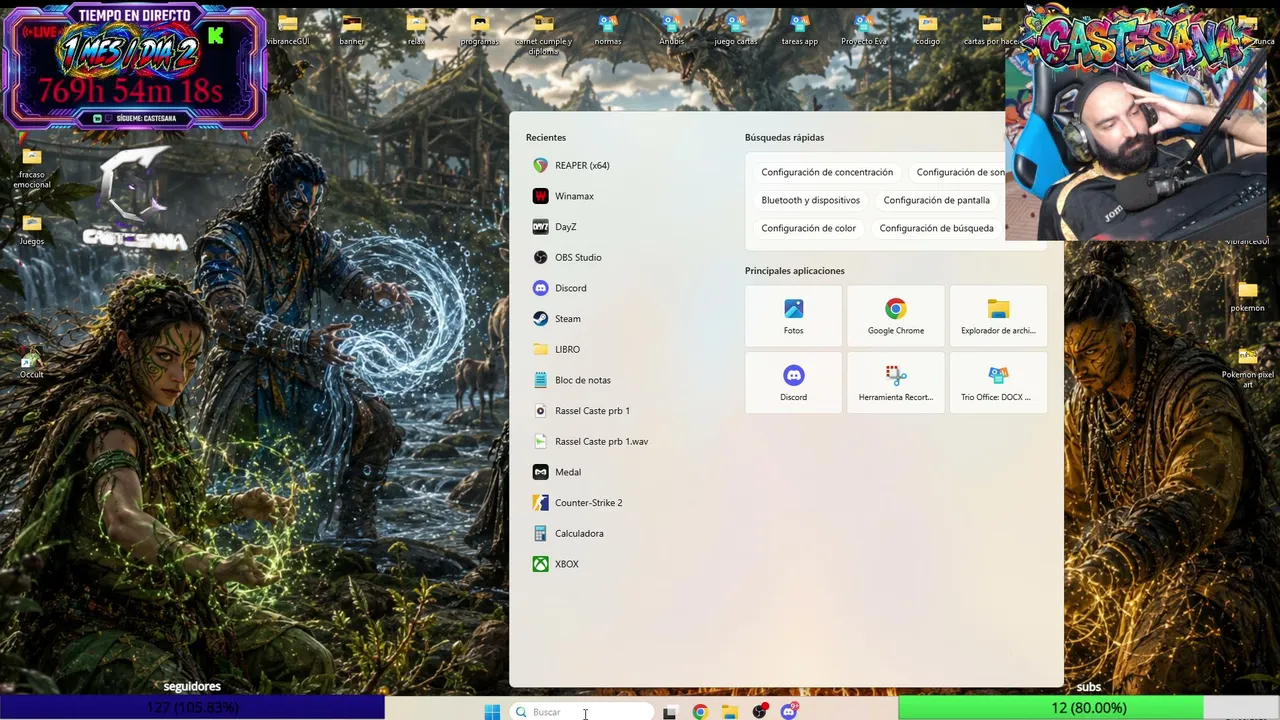Image resolution: width=1280 pixels, height=720 pixels.
Task: Select the relax desktop folder
Action: click(416, 30)
